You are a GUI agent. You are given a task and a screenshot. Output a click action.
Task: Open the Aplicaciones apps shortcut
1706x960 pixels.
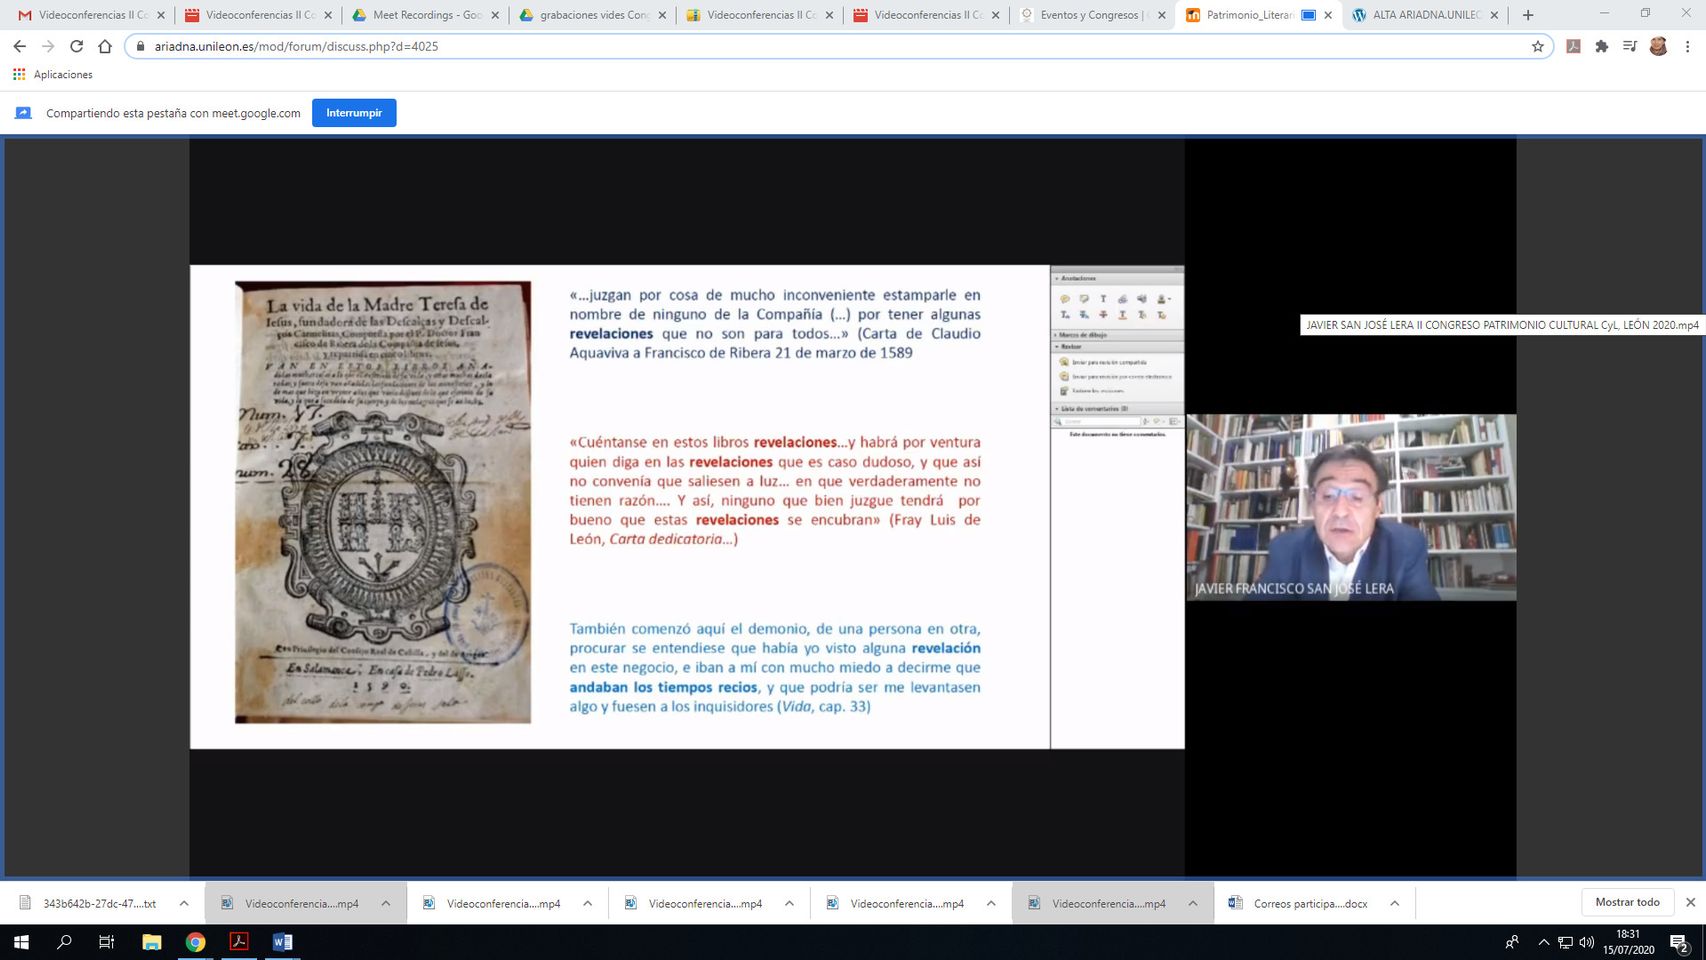[x=52, y=75]
